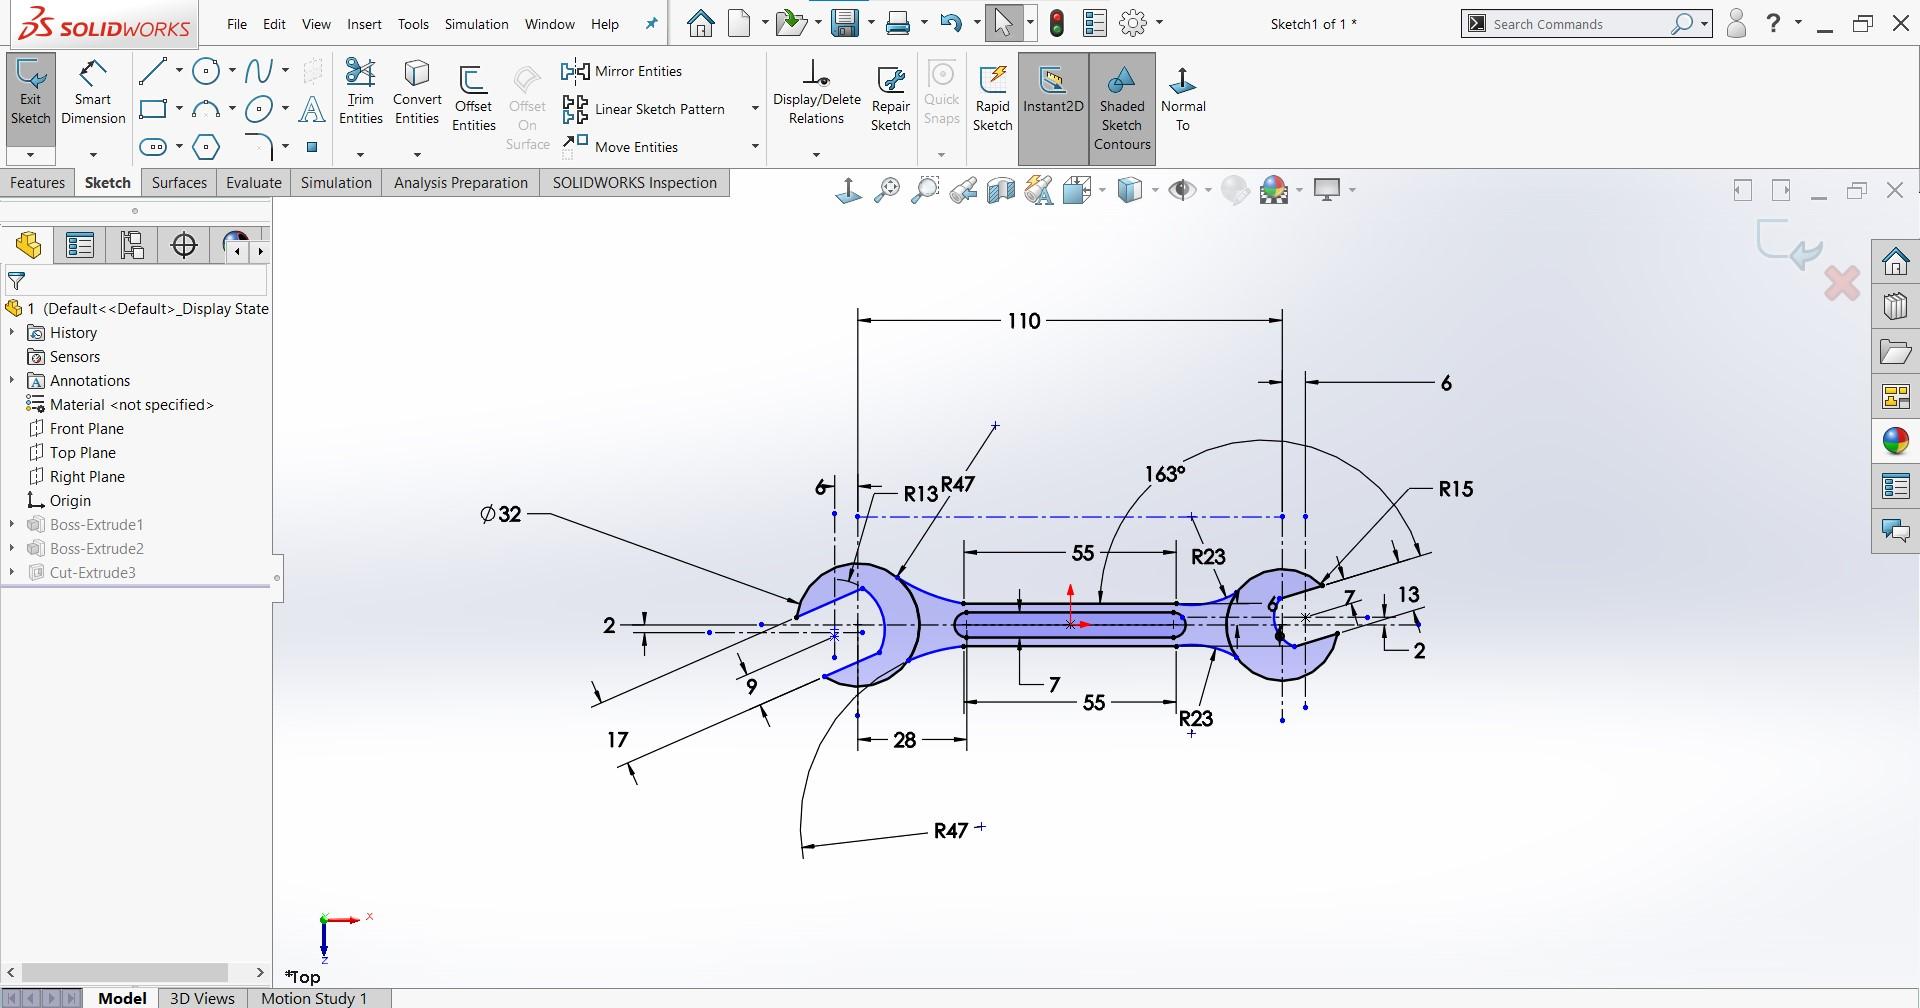Switch to the Features tab
Viewport: 1920px width, 1008px height.
tap(37, 182)
